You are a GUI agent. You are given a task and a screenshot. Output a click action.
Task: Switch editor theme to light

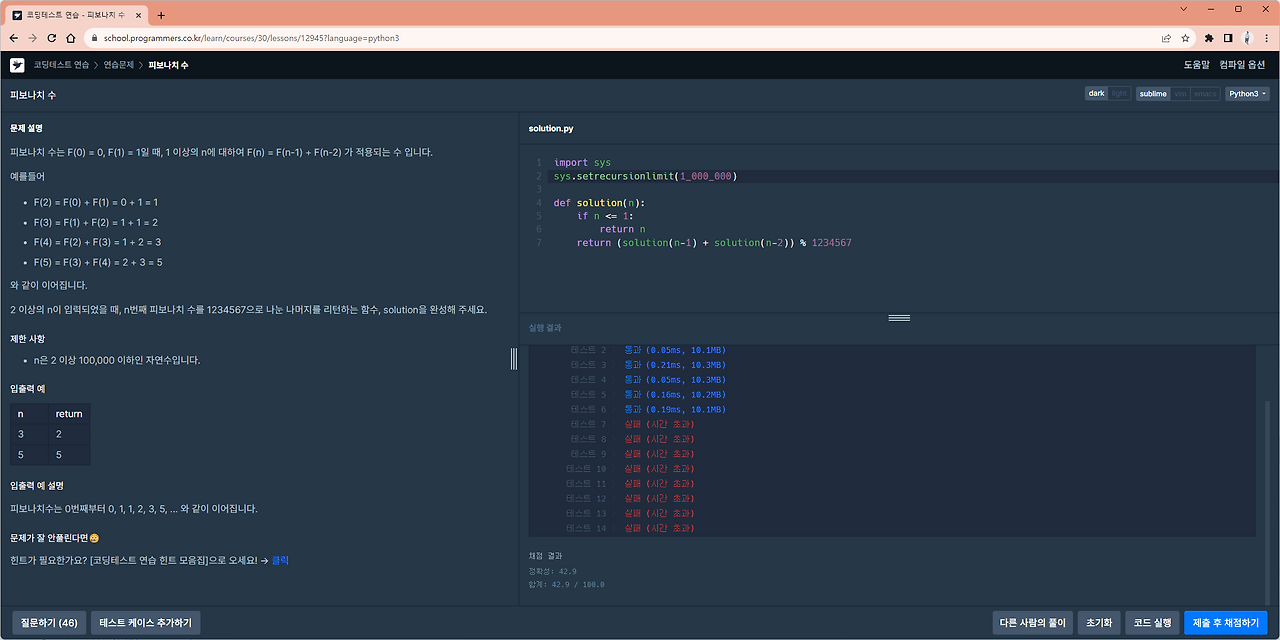[1119, 94]
